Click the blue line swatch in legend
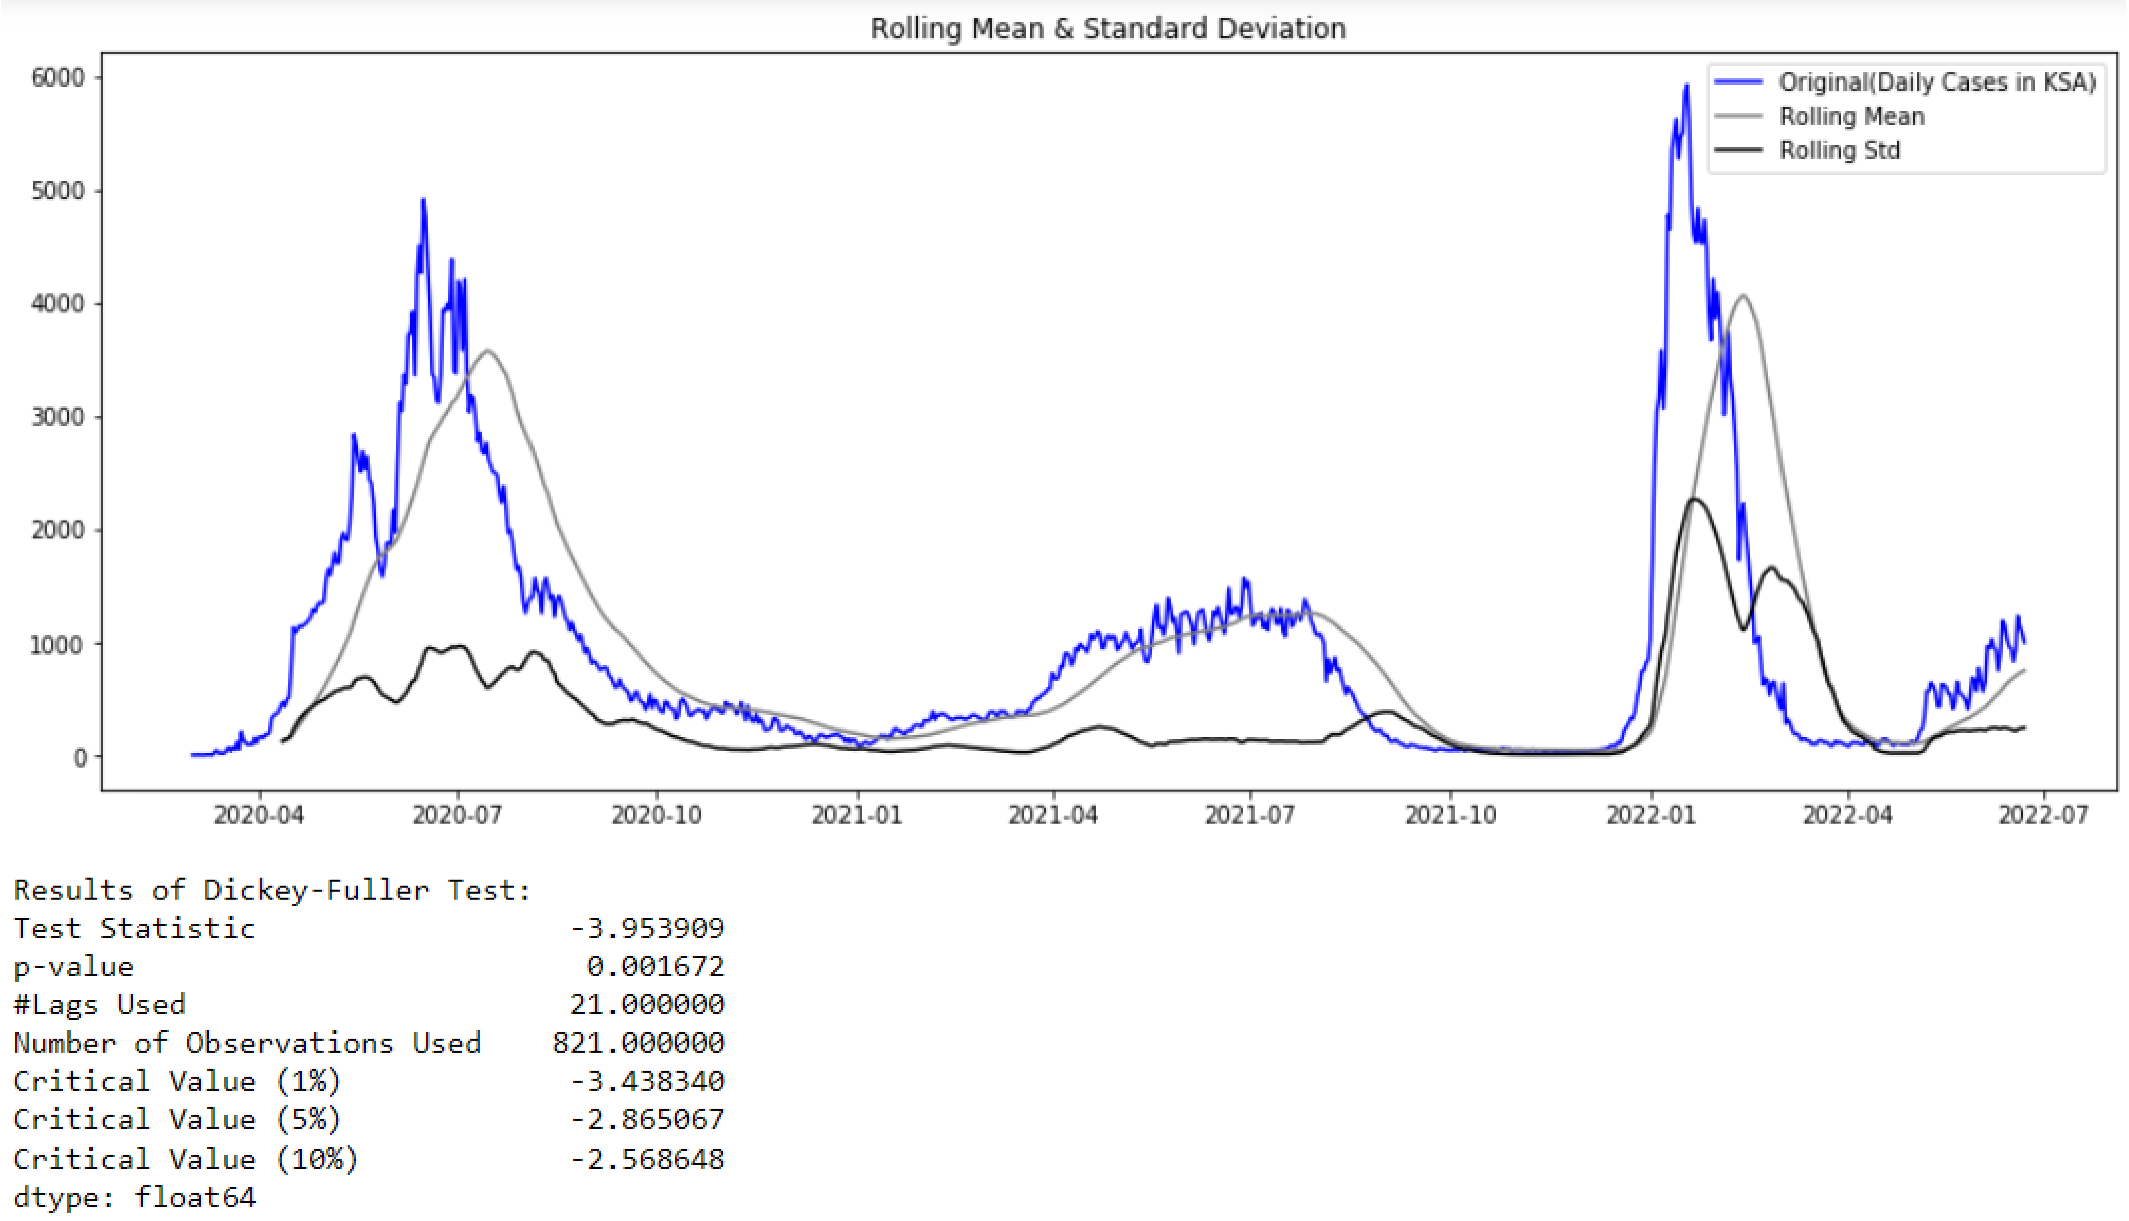Viewport: 2129px width, 1221px height. (1738, 82)
